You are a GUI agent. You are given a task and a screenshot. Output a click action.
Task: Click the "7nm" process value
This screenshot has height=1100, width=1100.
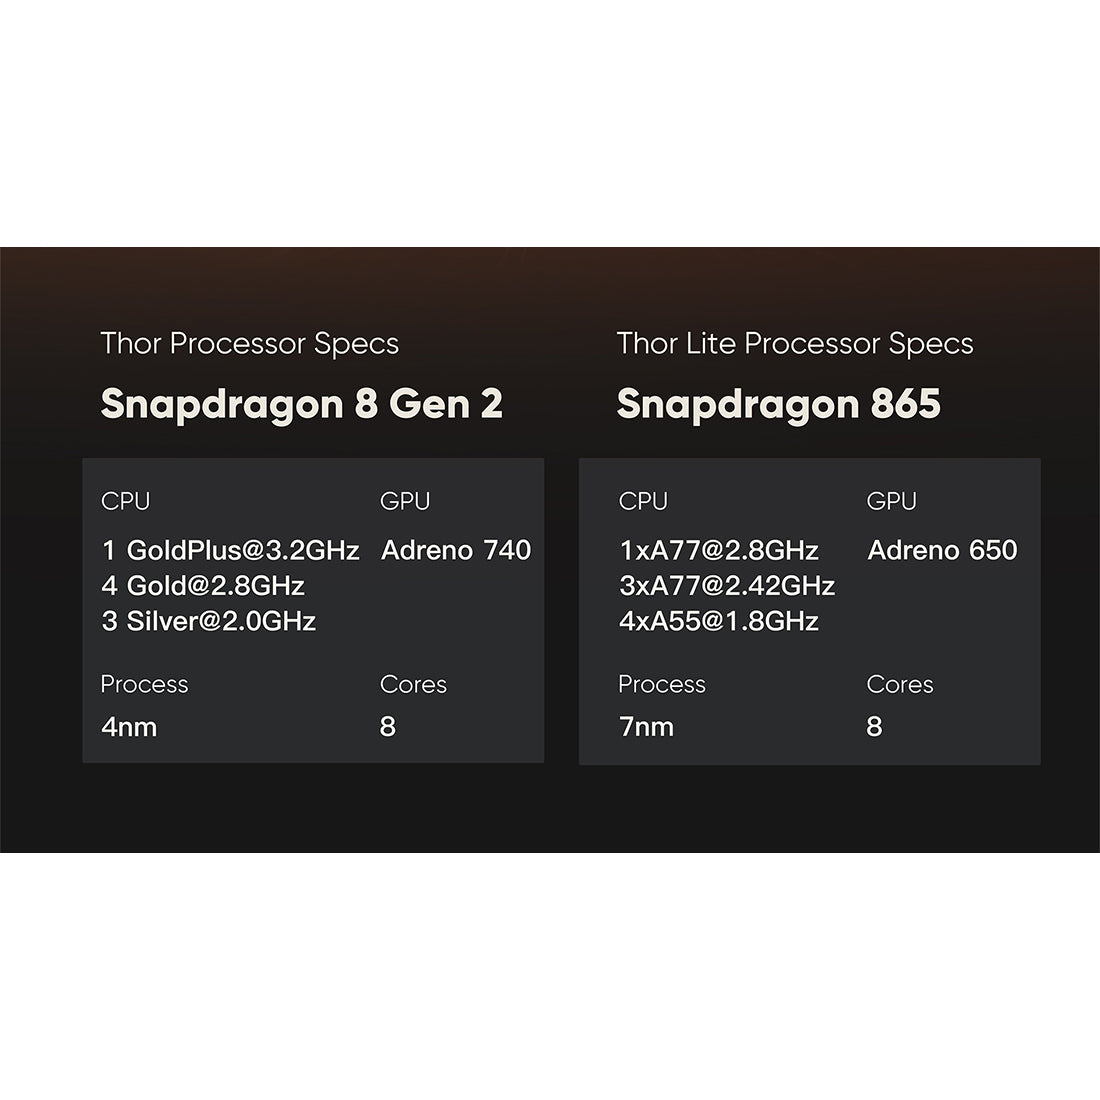(646, 727)
